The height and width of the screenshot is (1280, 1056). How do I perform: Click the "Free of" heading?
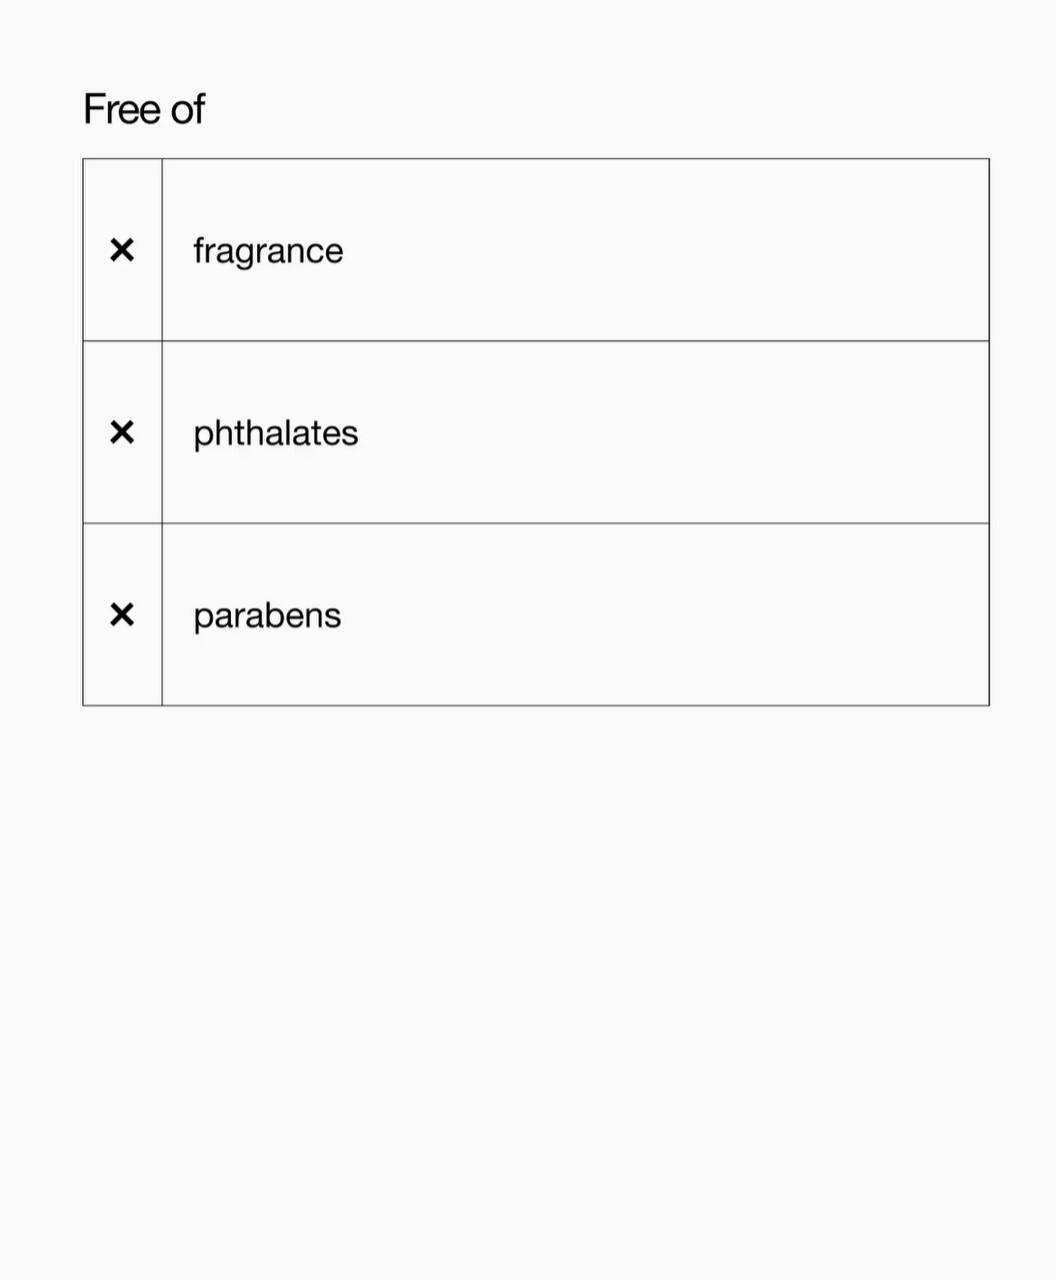(x=144, y=109)
